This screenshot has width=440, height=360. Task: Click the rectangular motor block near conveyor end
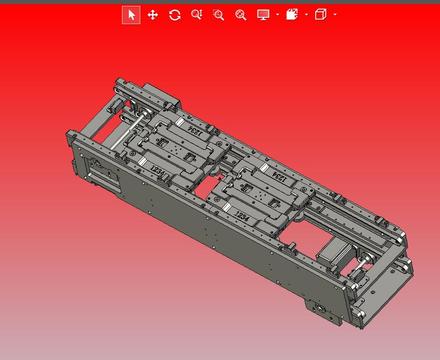(332, 254)
